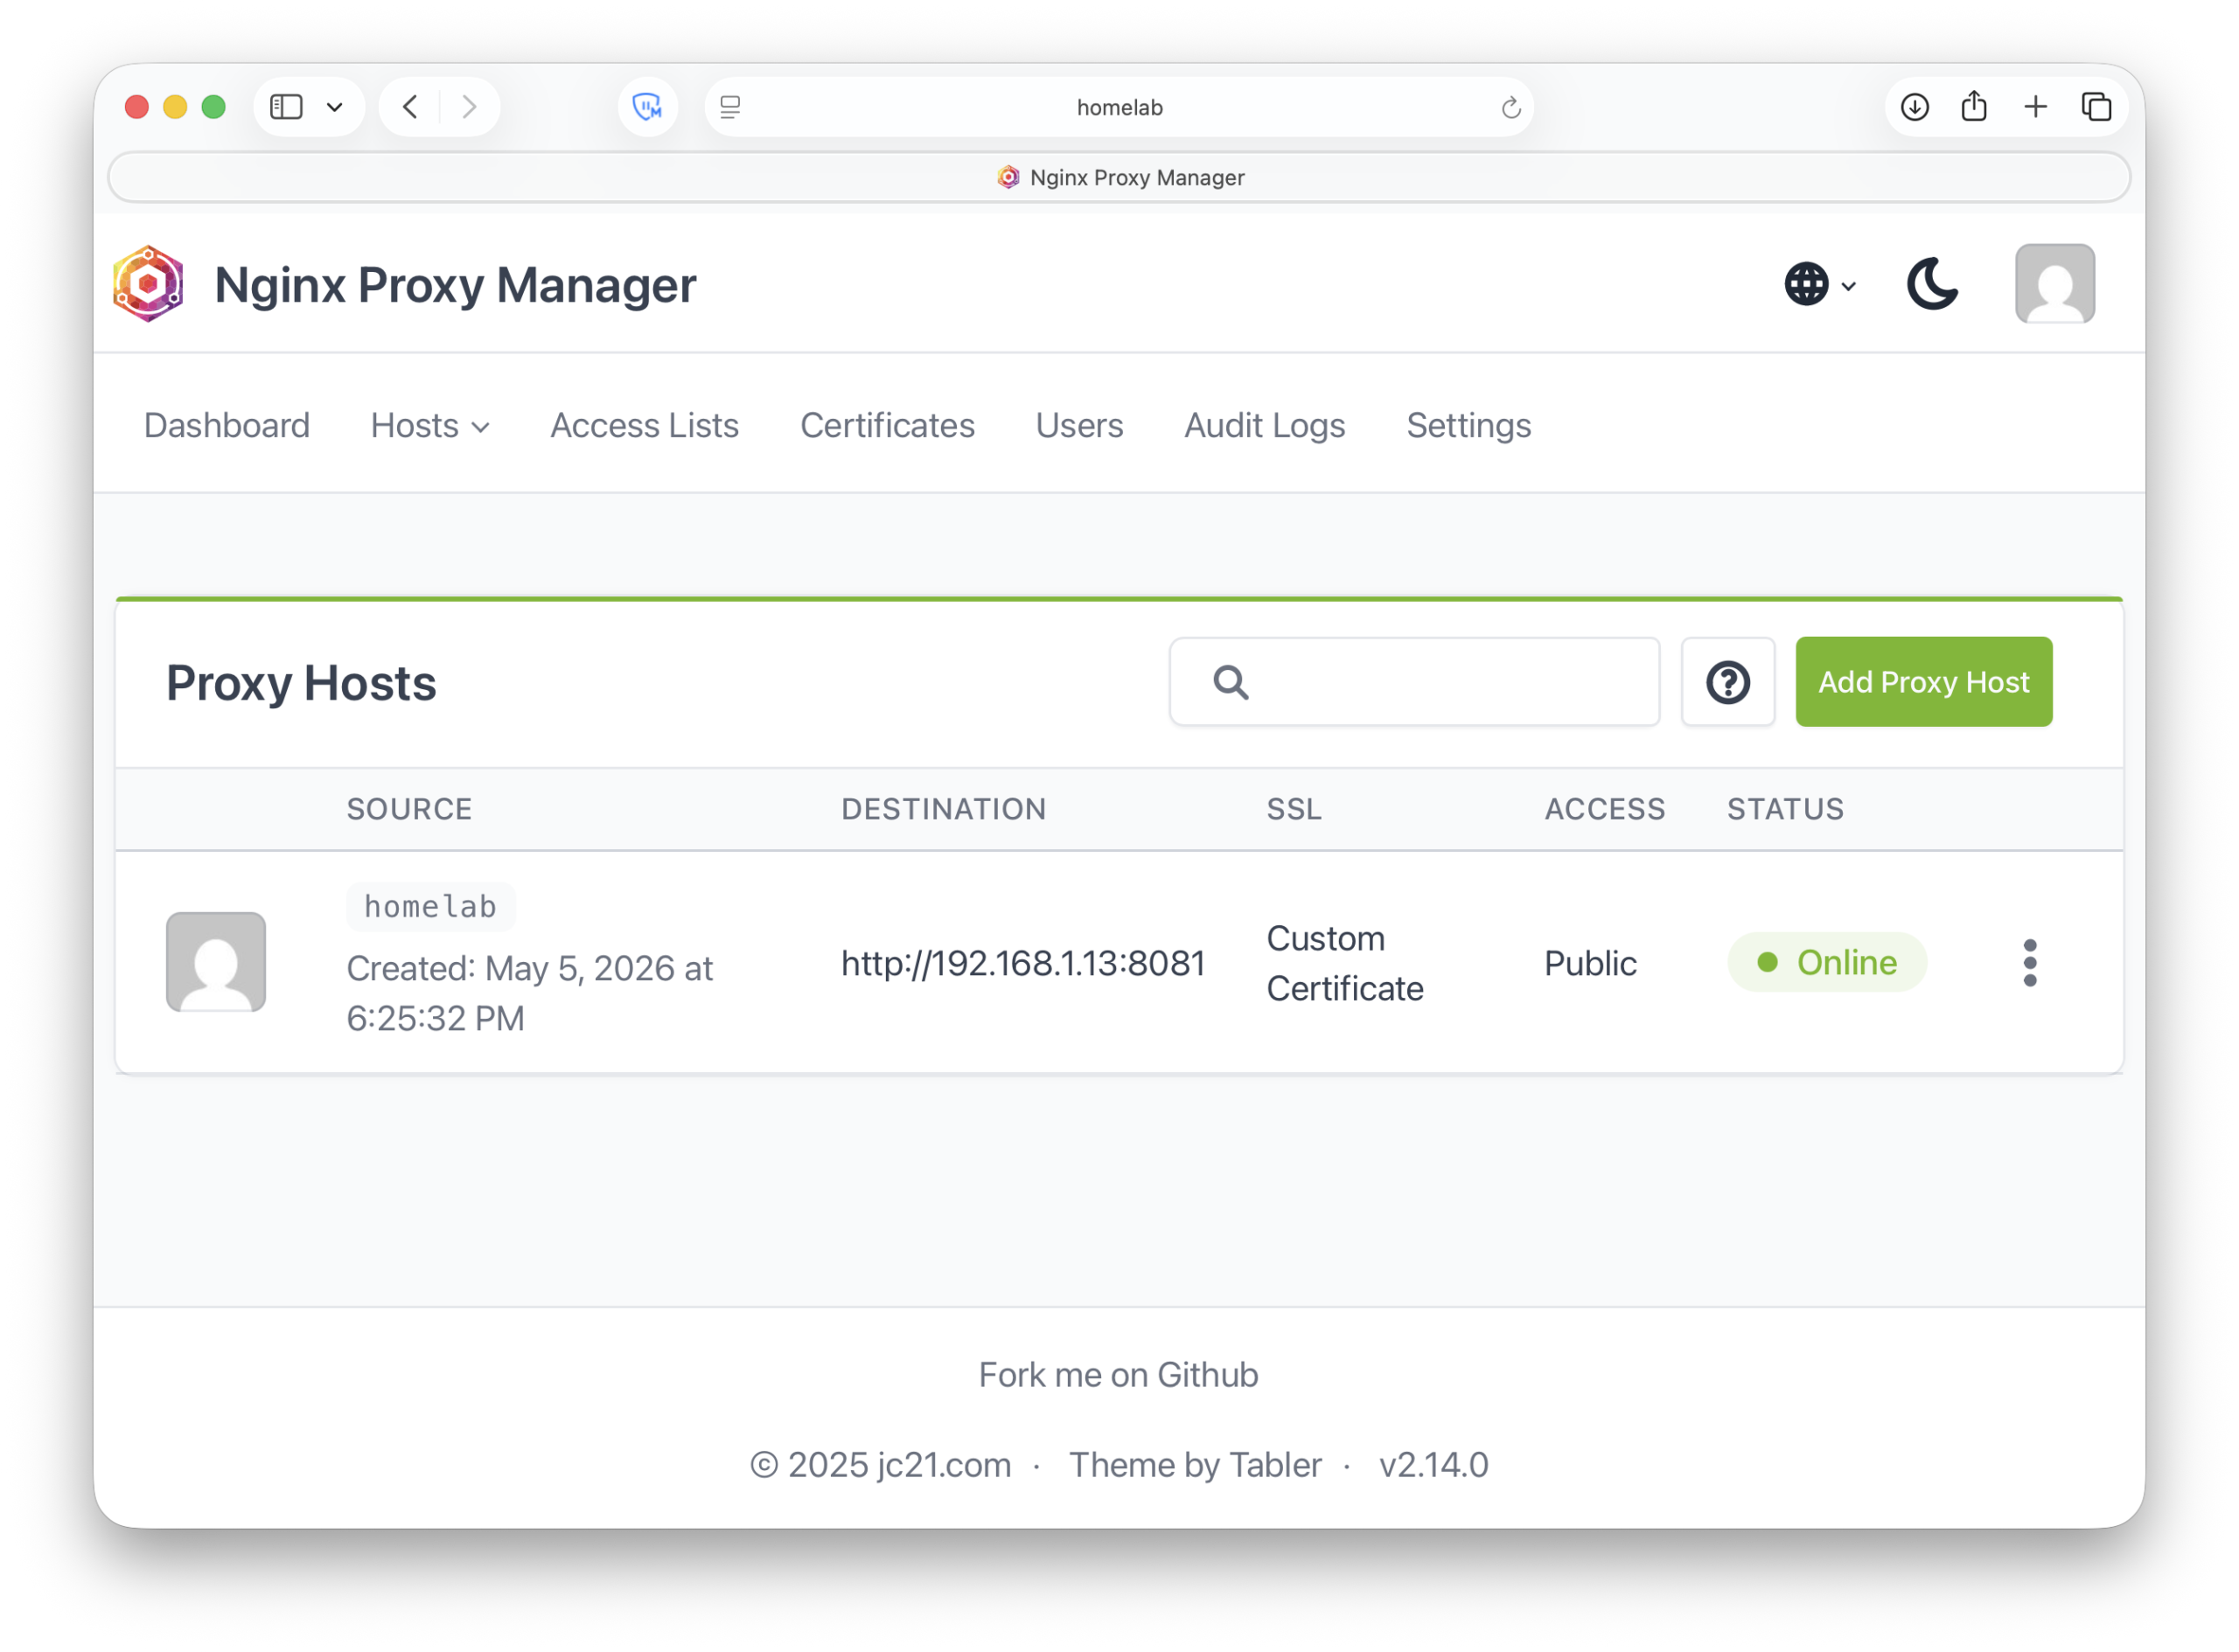Click the help question mark button

coord(1728,682)
